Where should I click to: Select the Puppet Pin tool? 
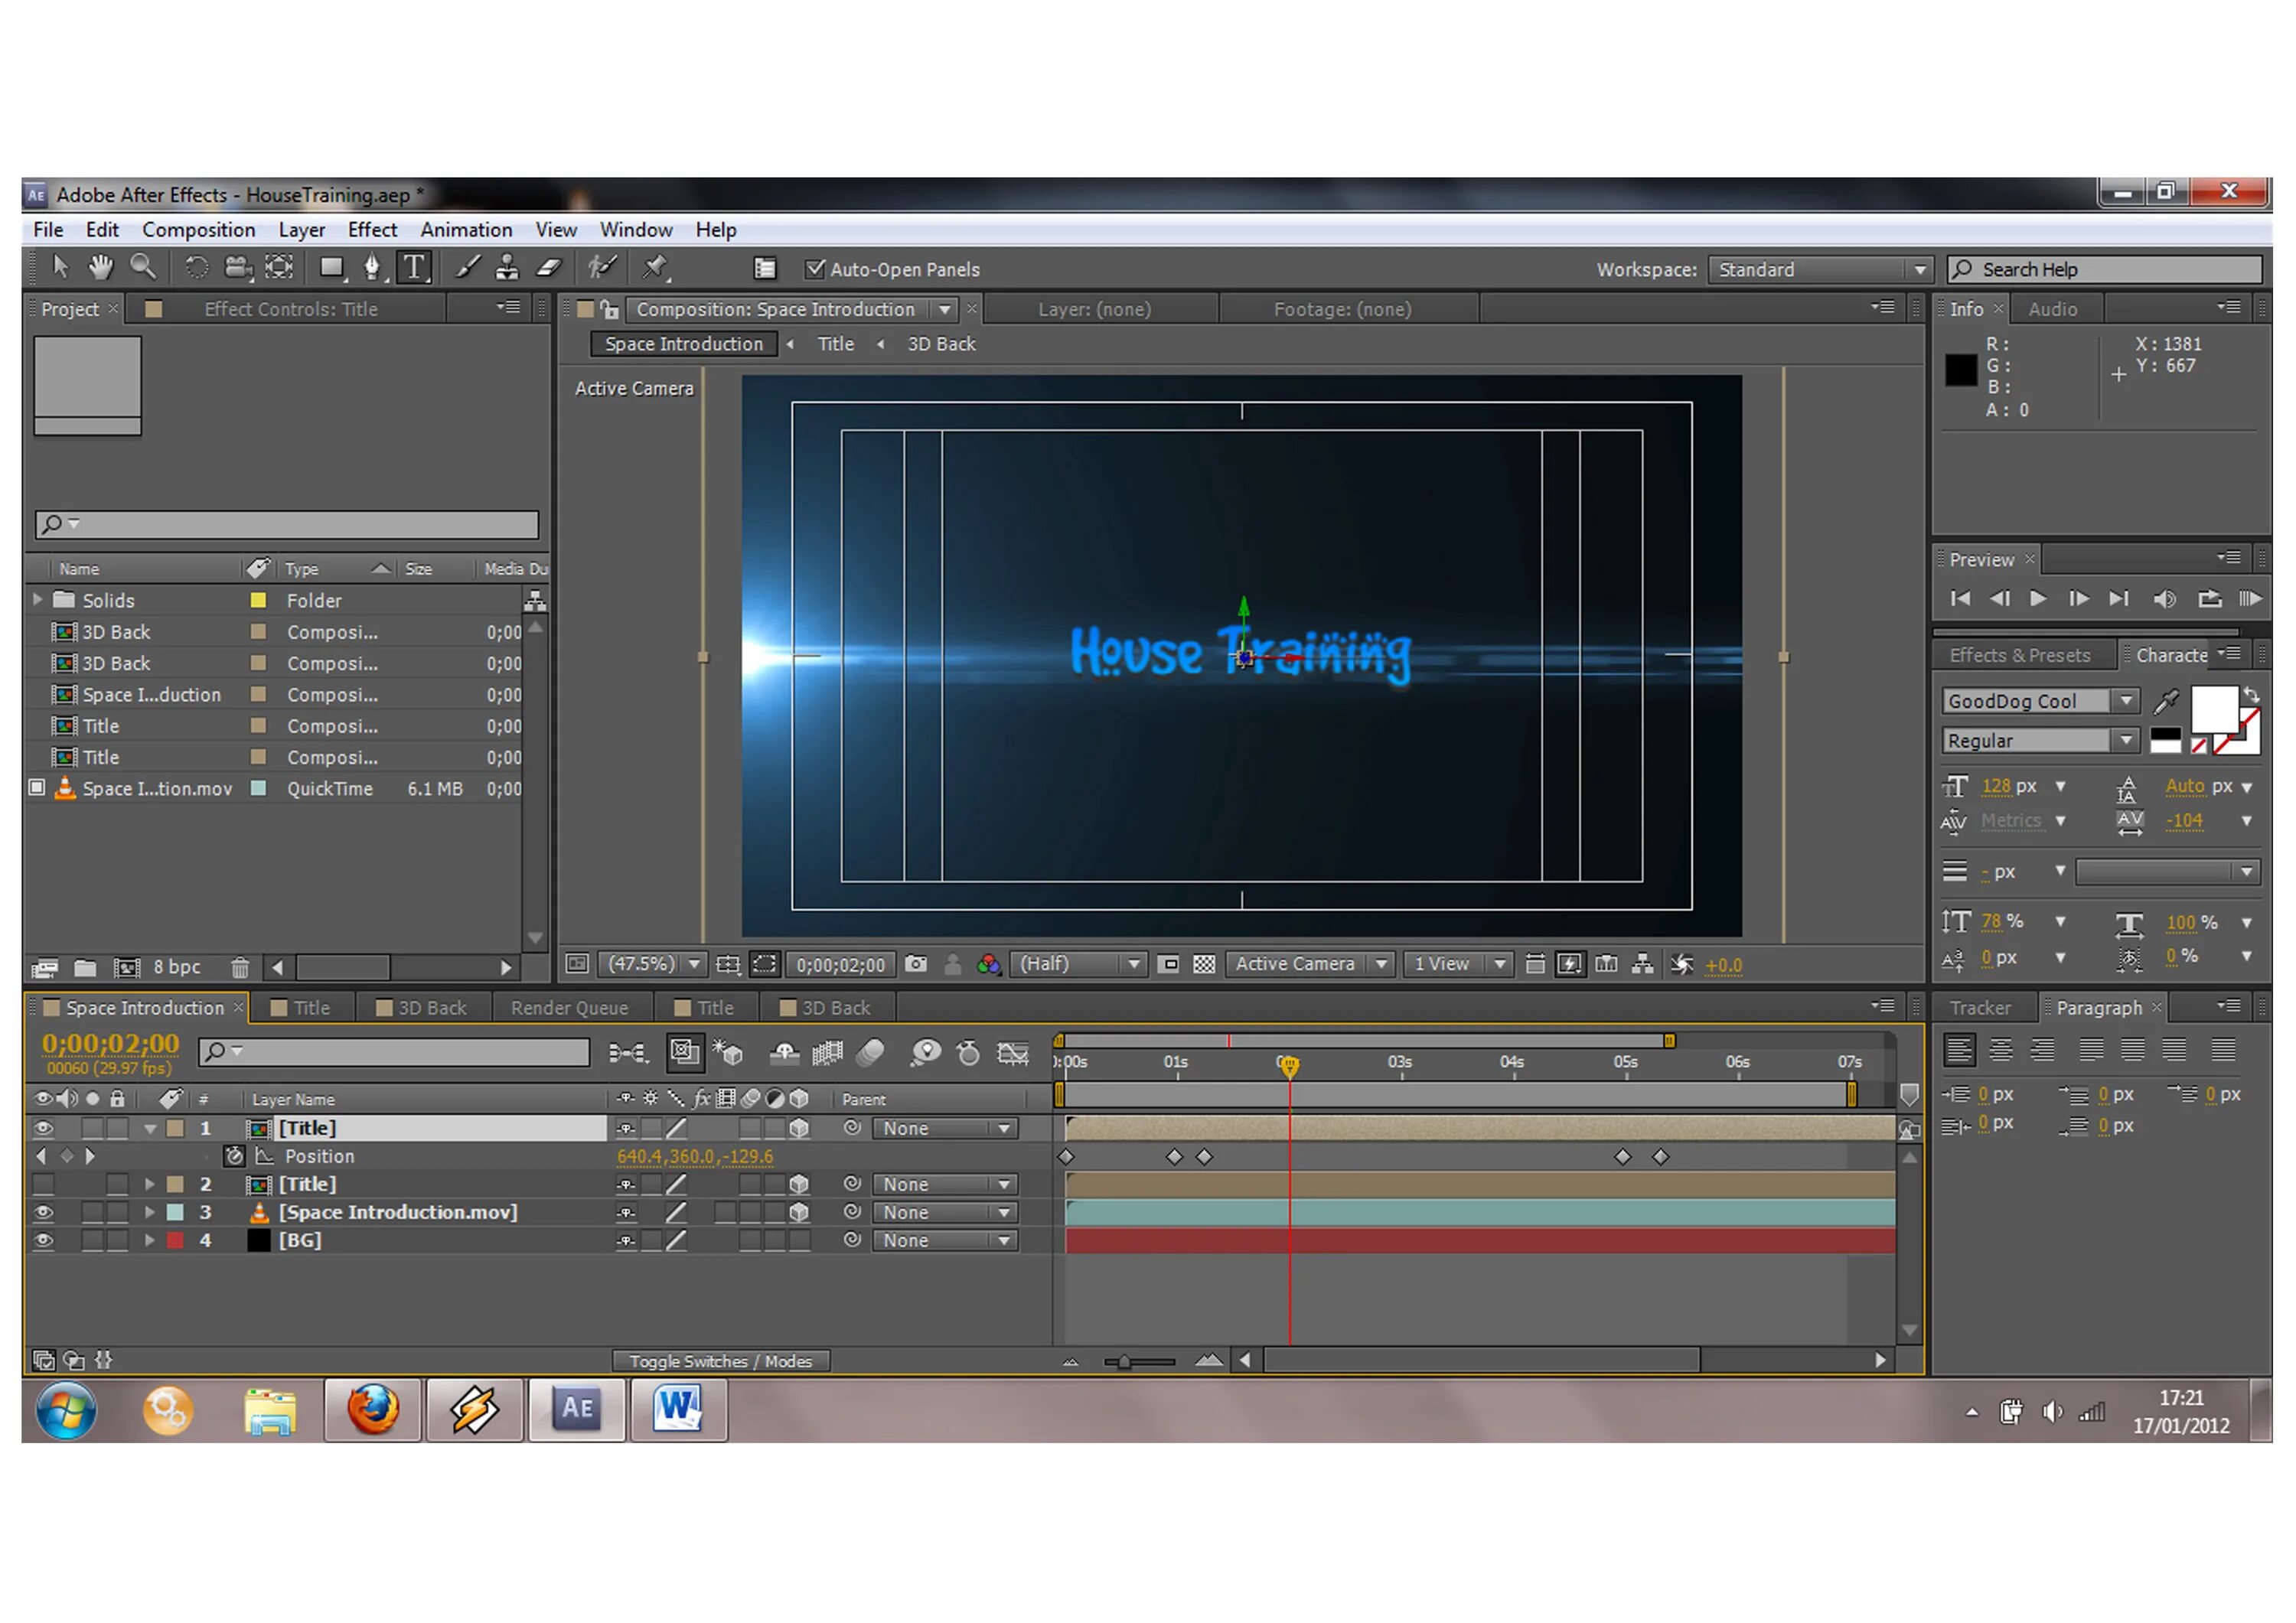tap(655, 267)
